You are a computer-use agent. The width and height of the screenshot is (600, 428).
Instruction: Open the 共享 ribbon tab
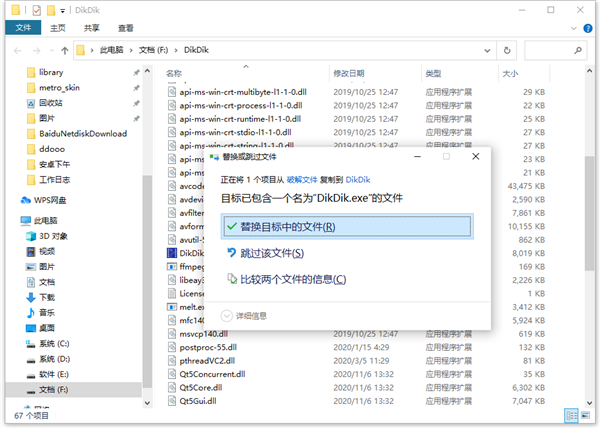[91, 28]
